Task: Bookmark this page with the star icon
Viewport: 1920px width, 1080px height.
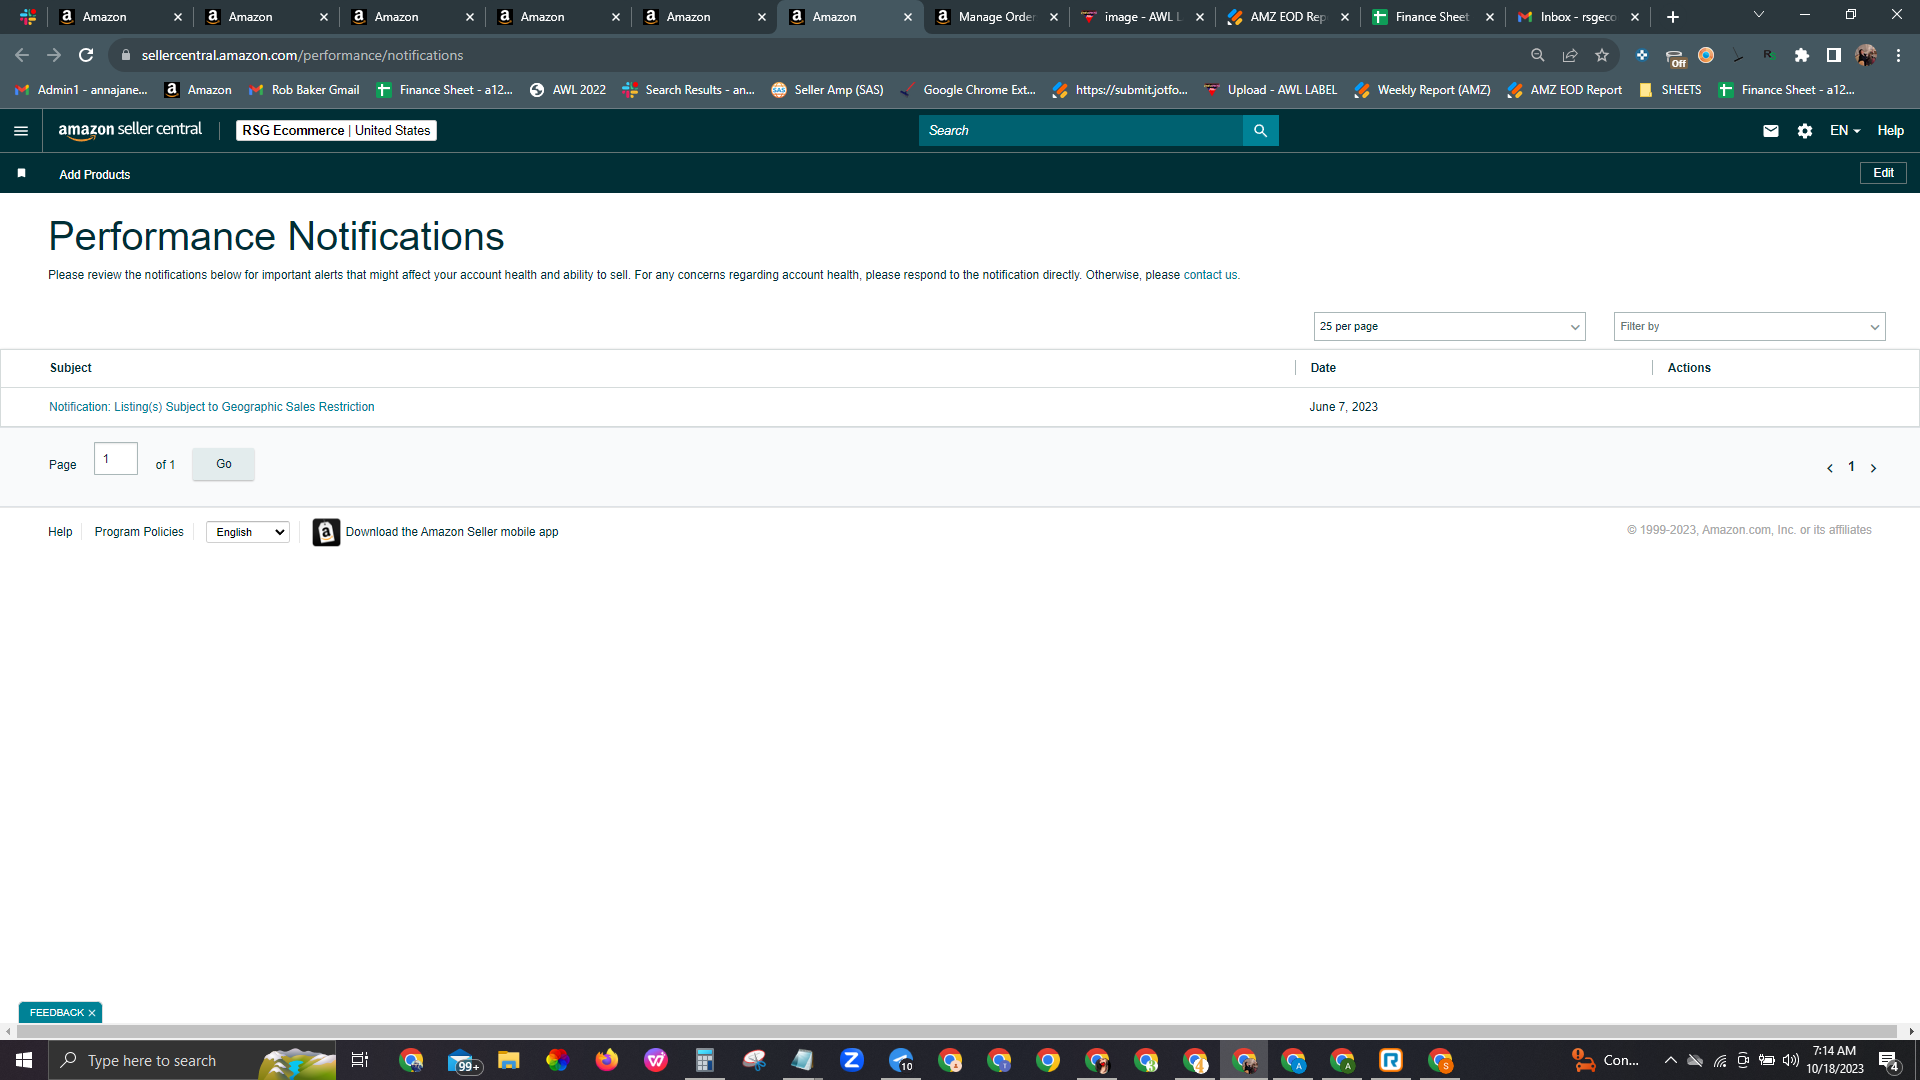Action: pyautogui.click(x=1602, y=55)
